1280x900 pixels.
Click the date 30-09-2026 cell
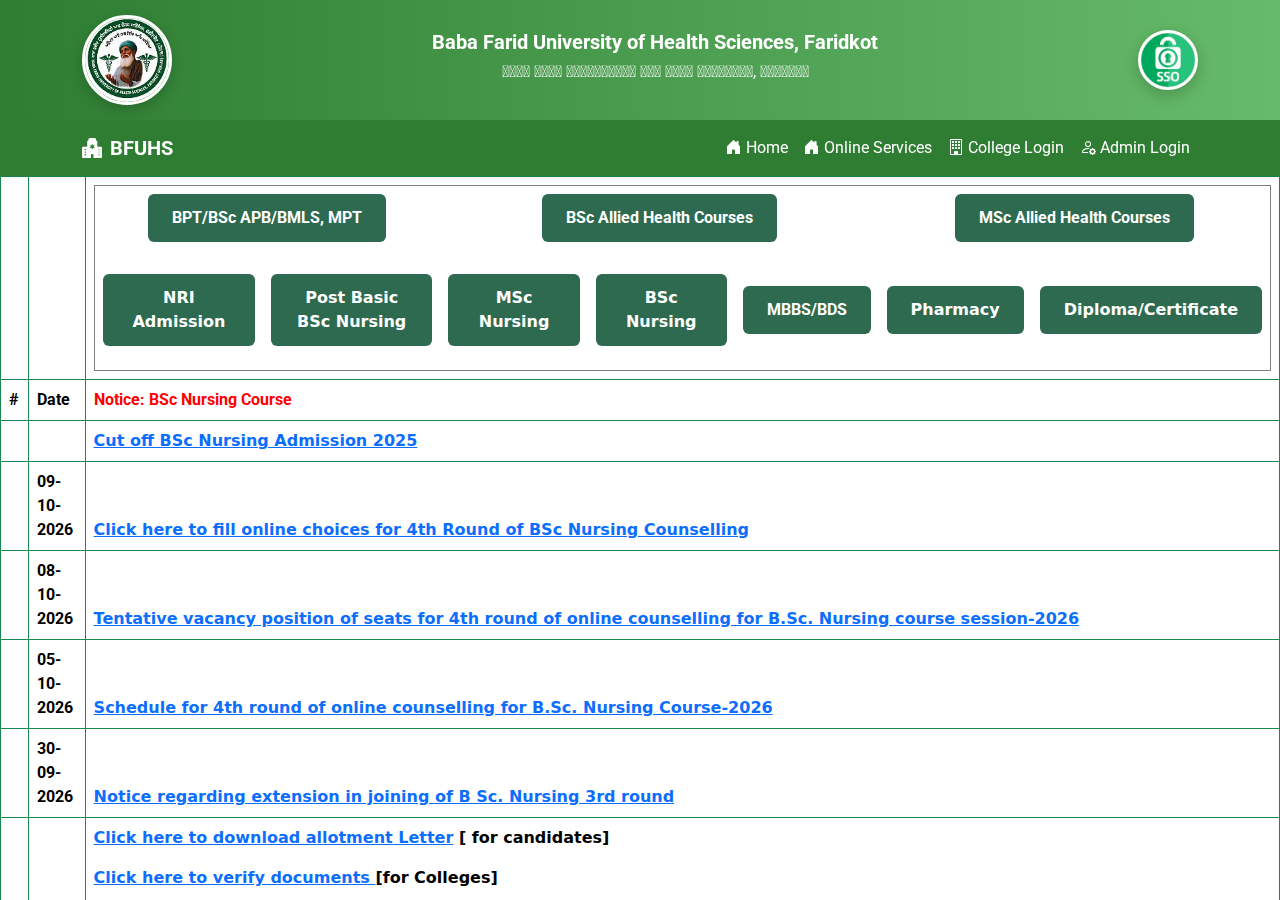click(x=55, y=773)
